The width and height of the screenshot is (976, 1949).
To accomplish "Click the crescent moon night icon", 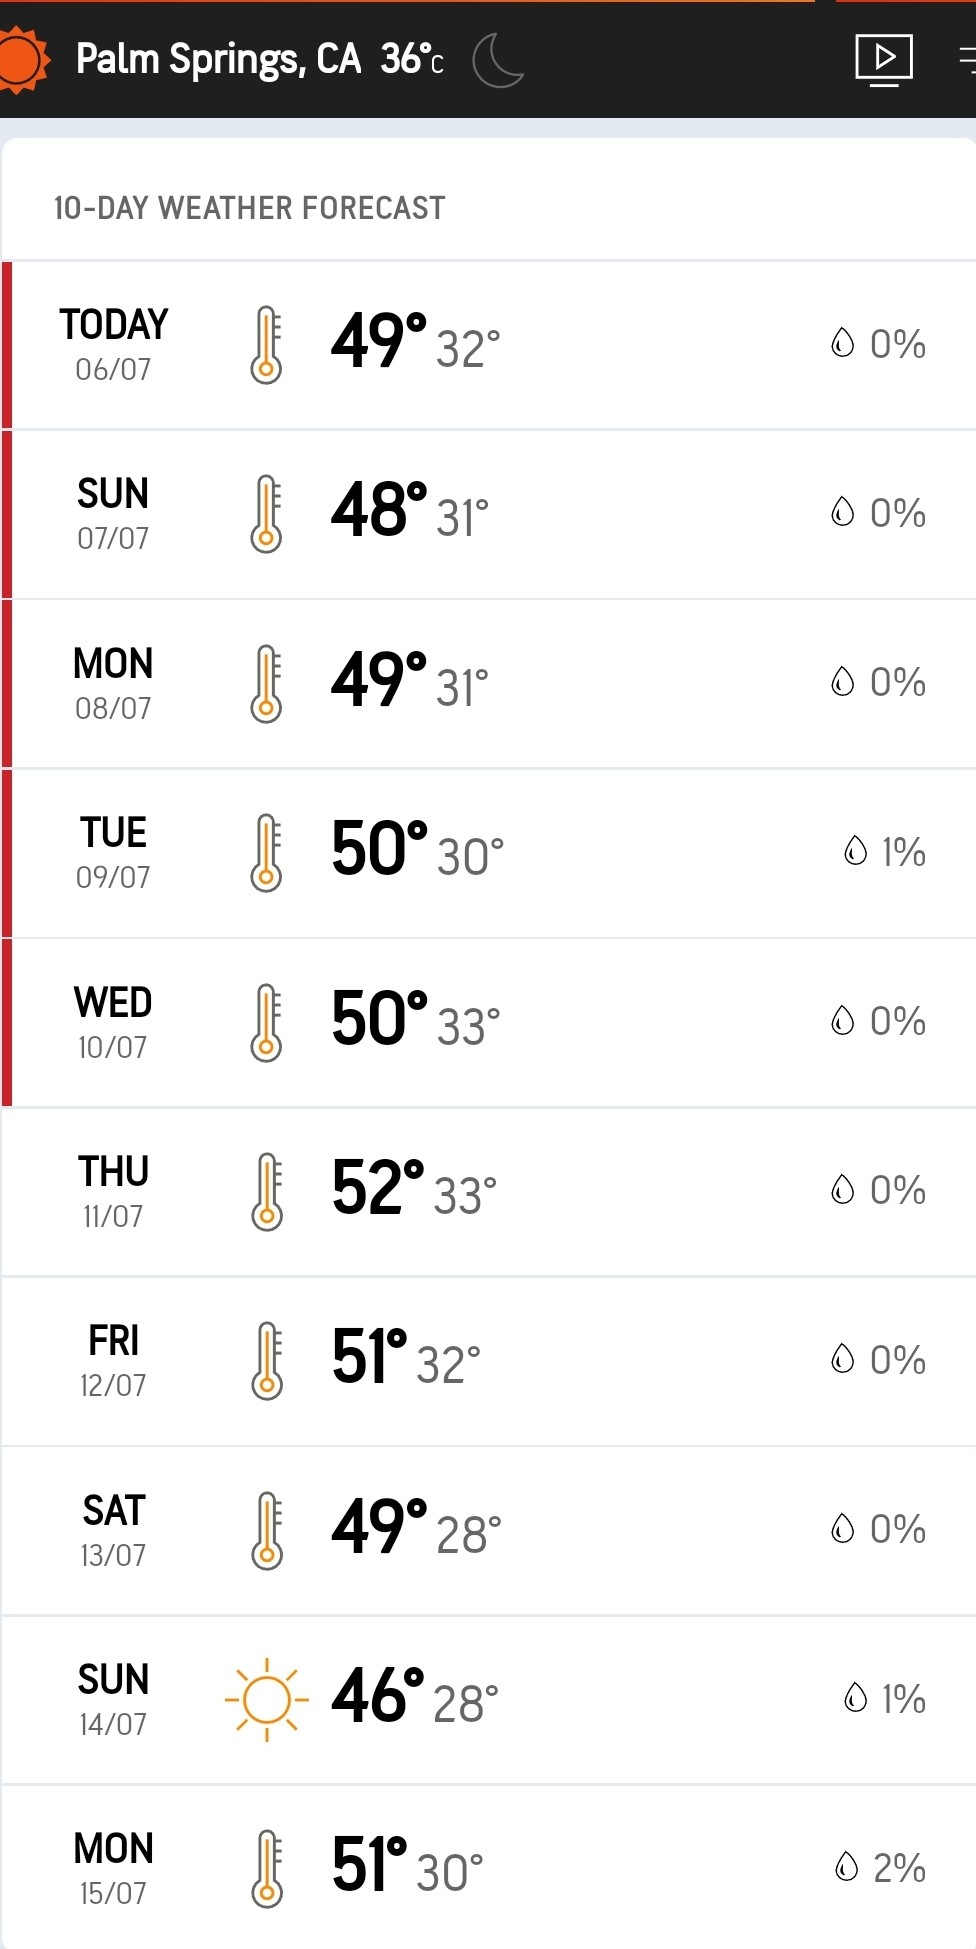I will [x=497, y=60].
